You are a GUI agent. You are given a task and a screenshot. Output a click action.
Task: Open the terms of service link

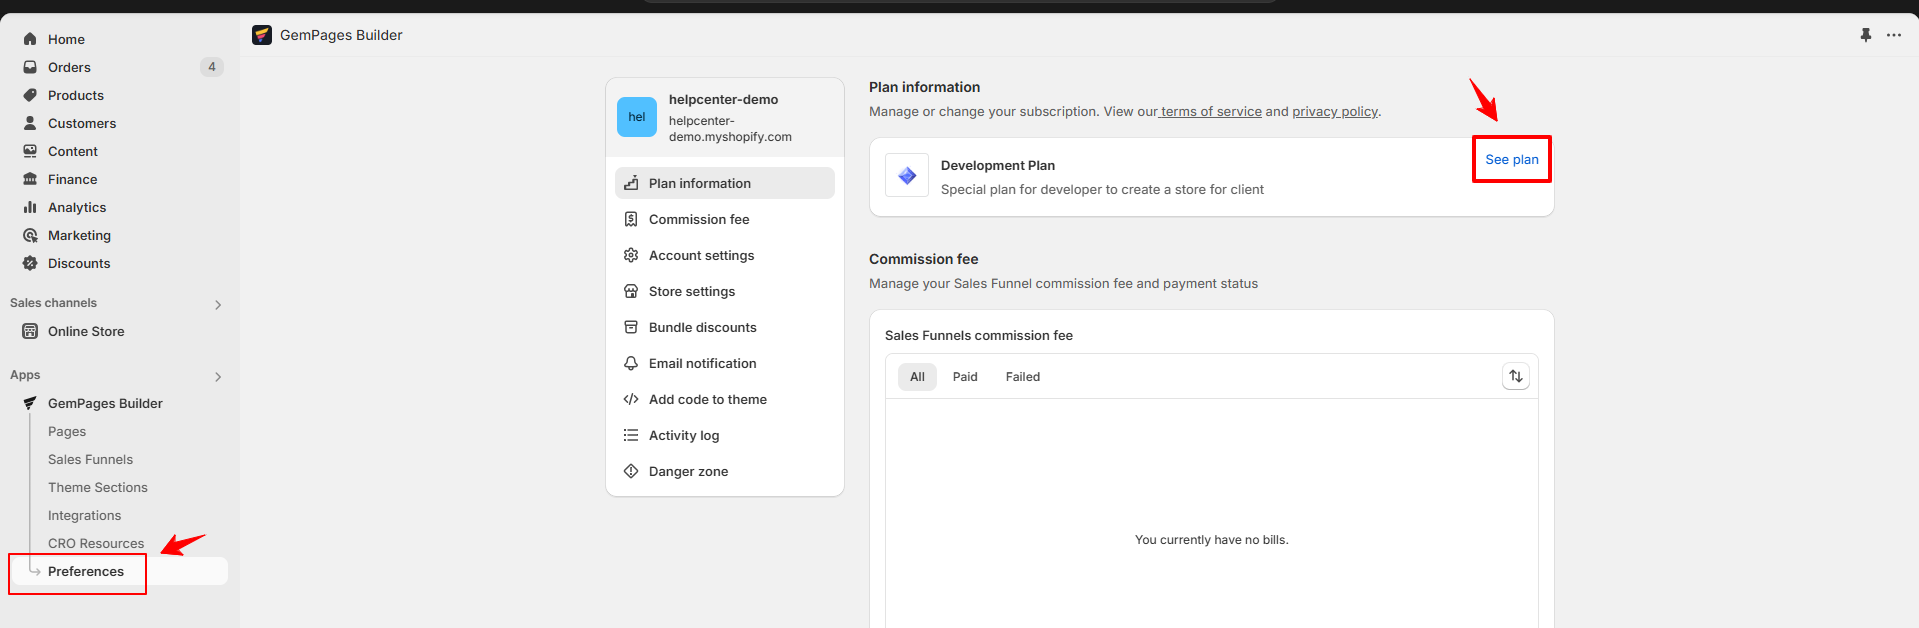(x=1211, y=112)
